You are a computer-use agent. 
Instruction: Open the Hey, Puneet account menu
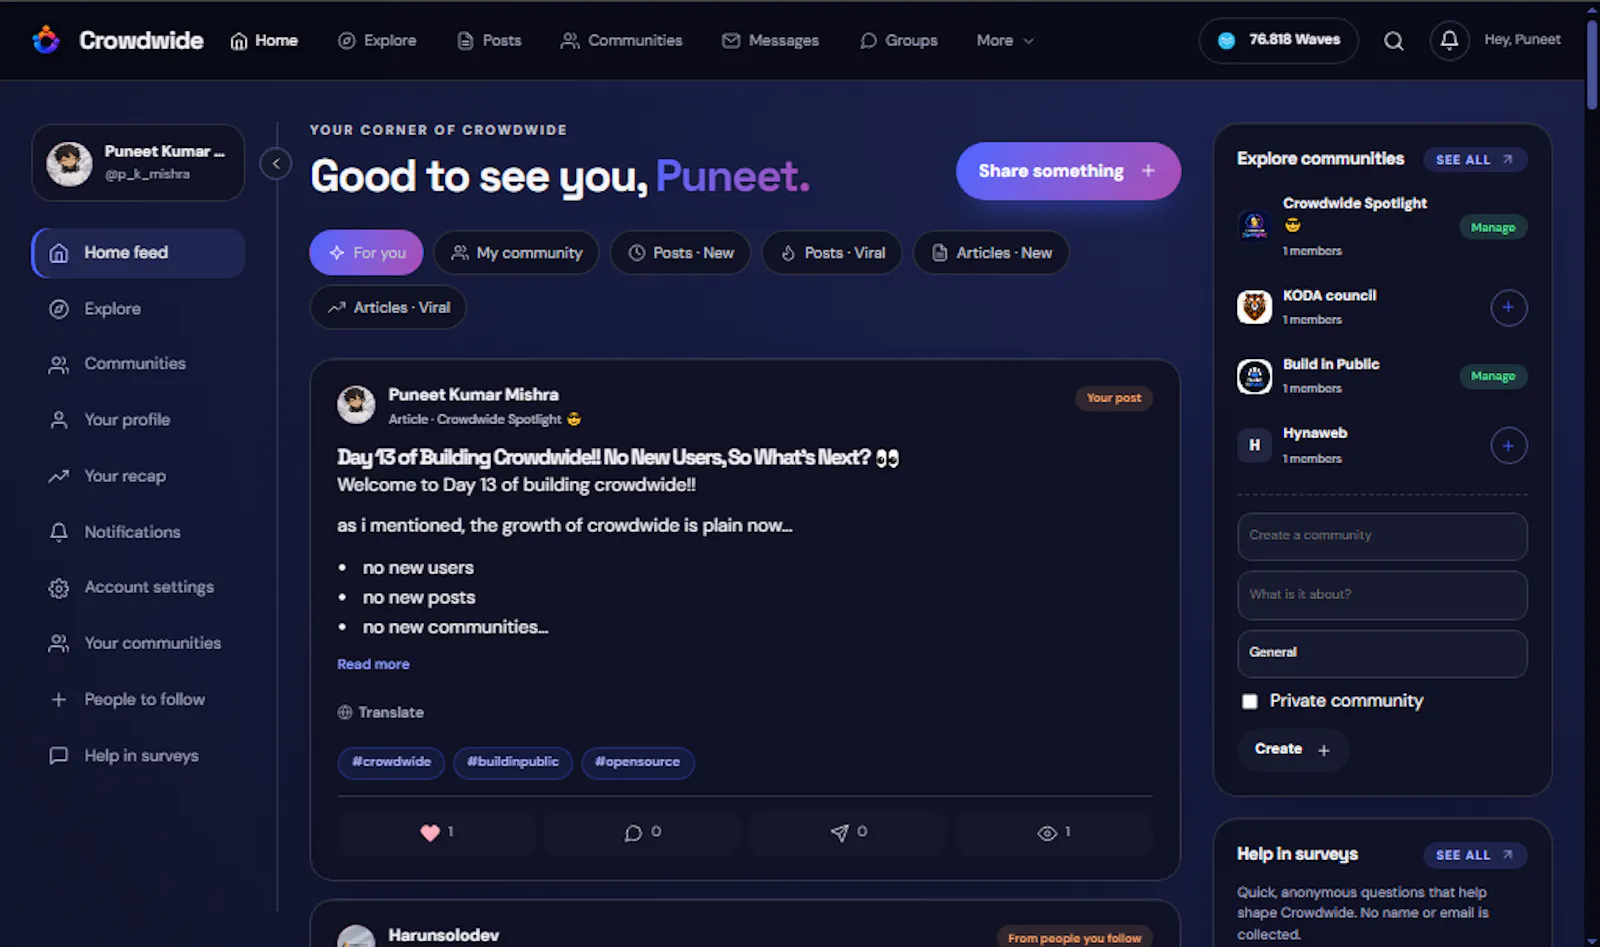[1522, 40]
